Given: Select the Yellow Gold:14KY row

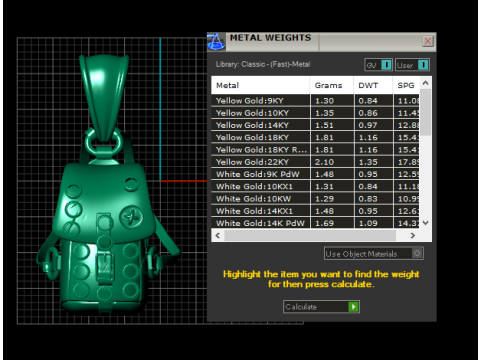Looking at the screenshot, I should coord(315,125).
